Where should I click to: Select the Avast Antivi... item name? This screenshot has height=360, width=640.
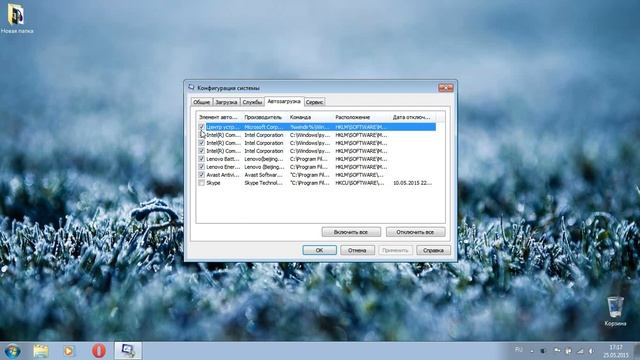point(223,175)
